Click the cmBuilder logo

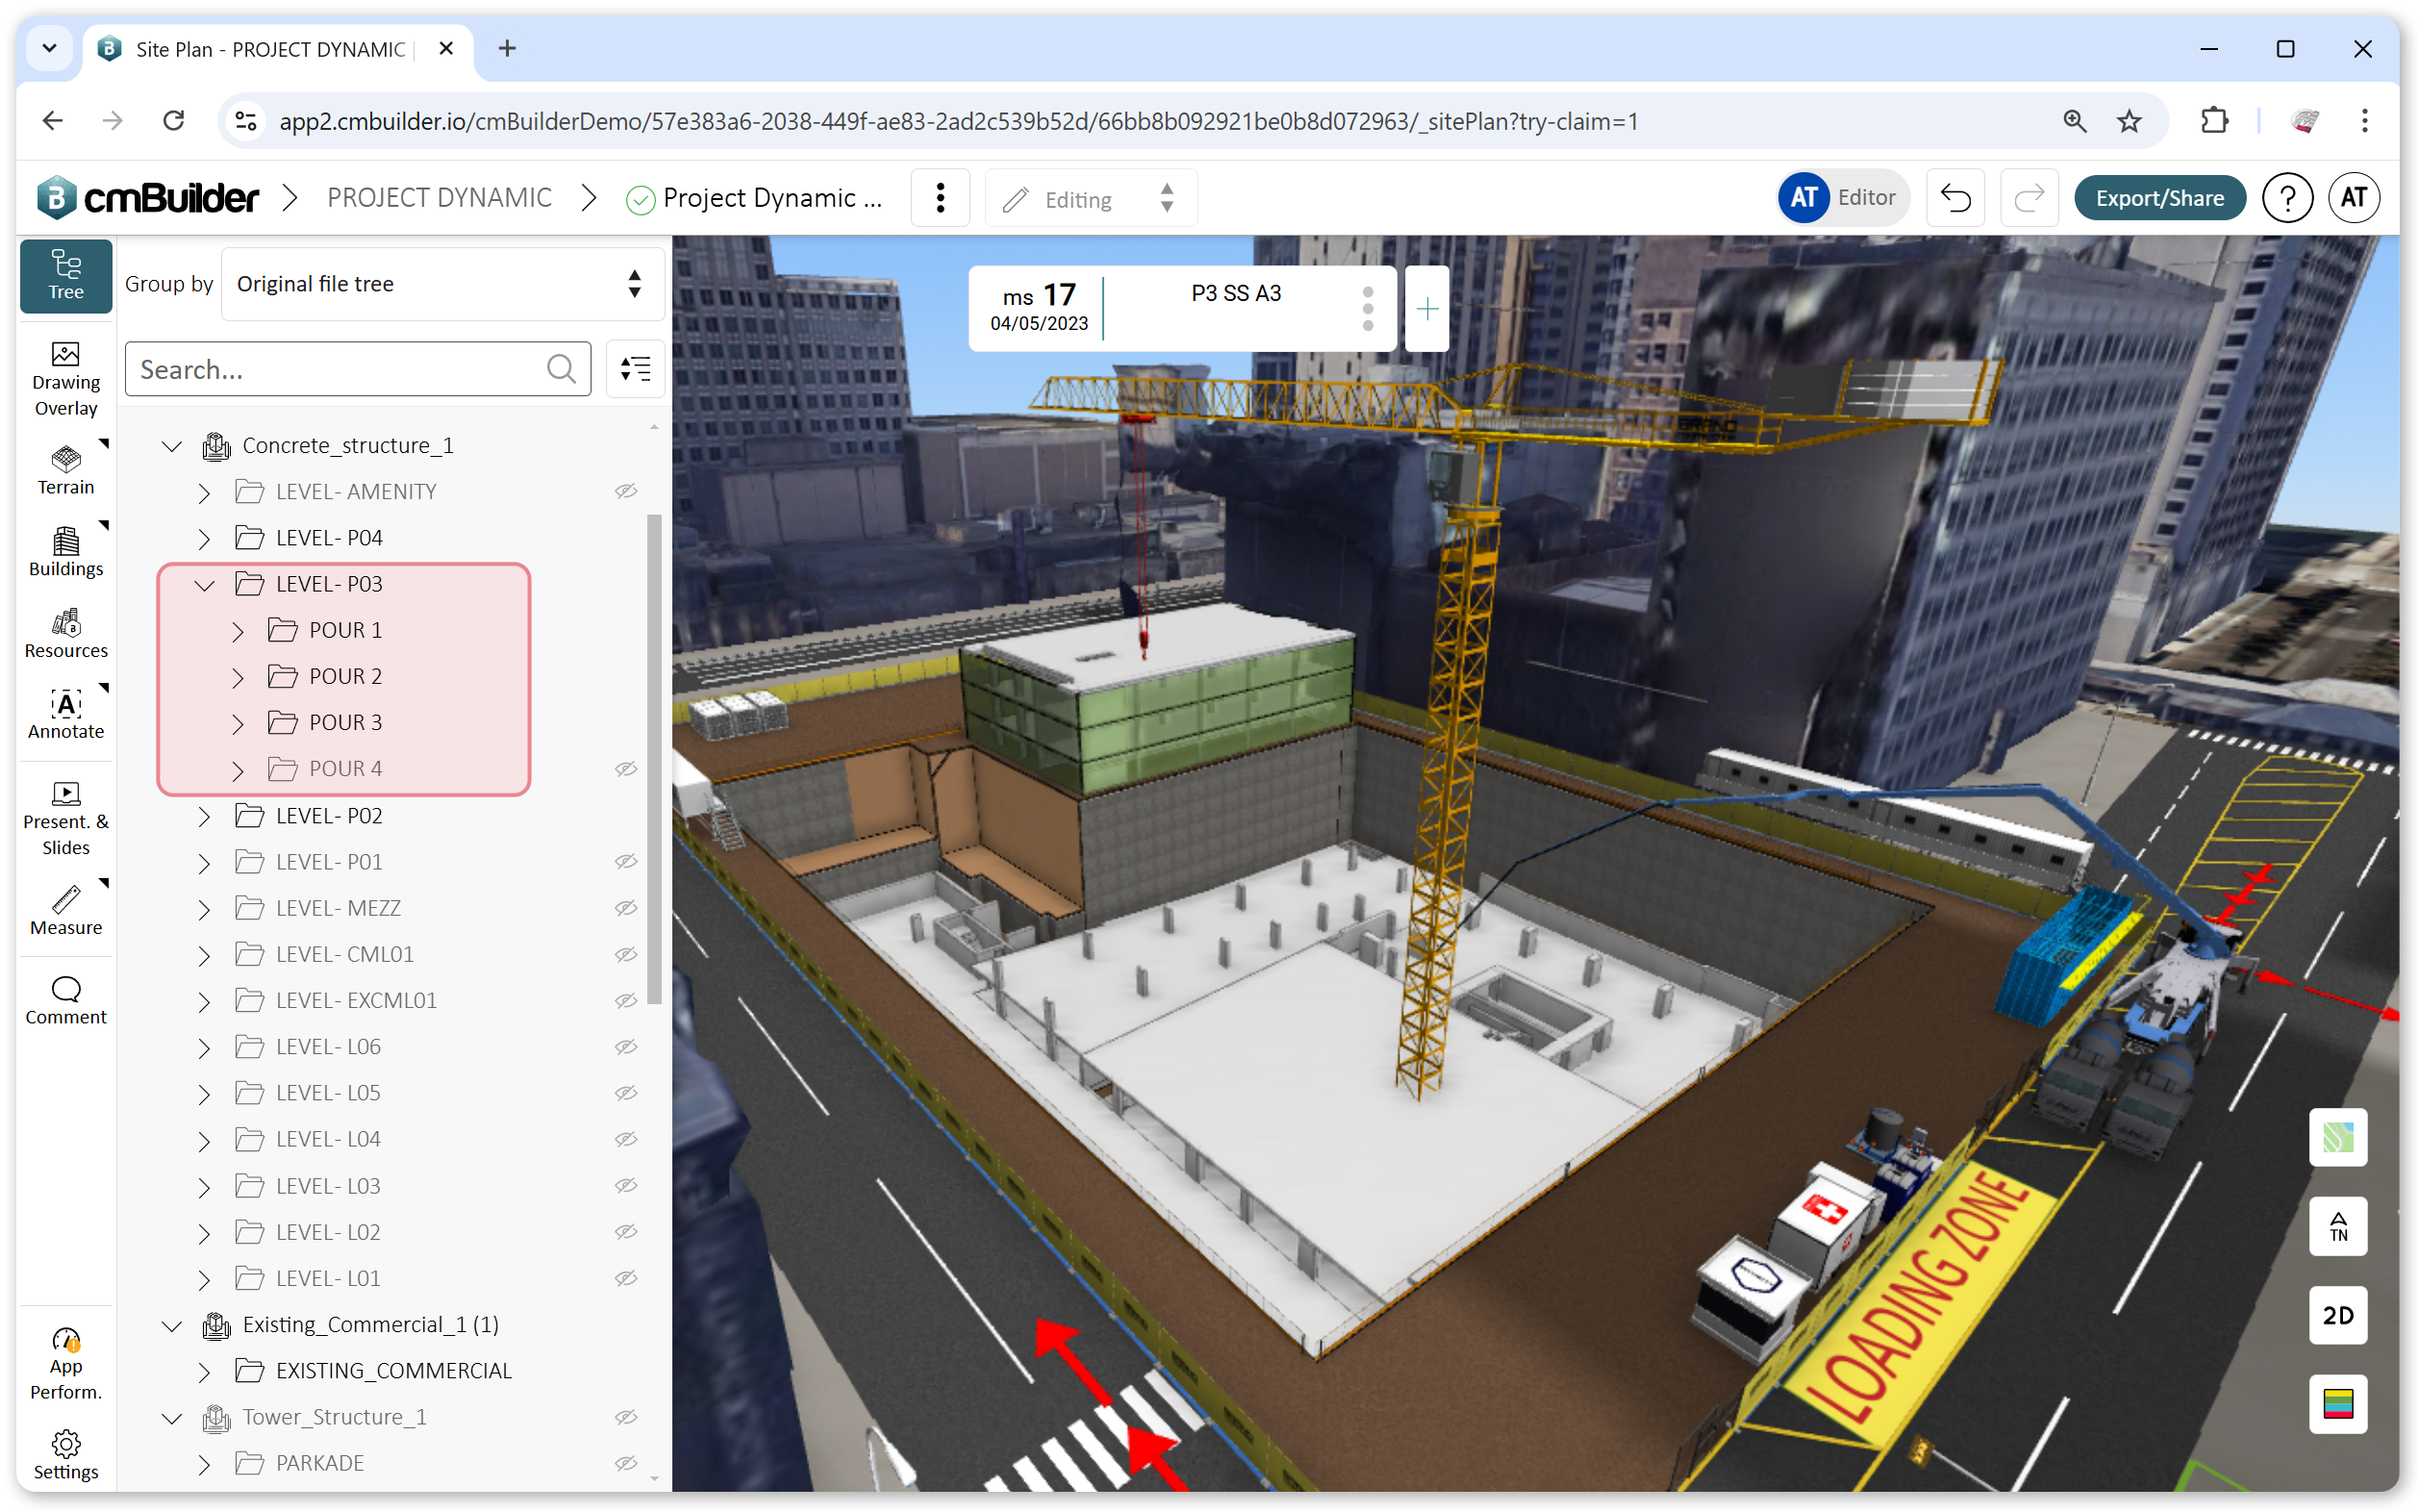tap(148, 198)
